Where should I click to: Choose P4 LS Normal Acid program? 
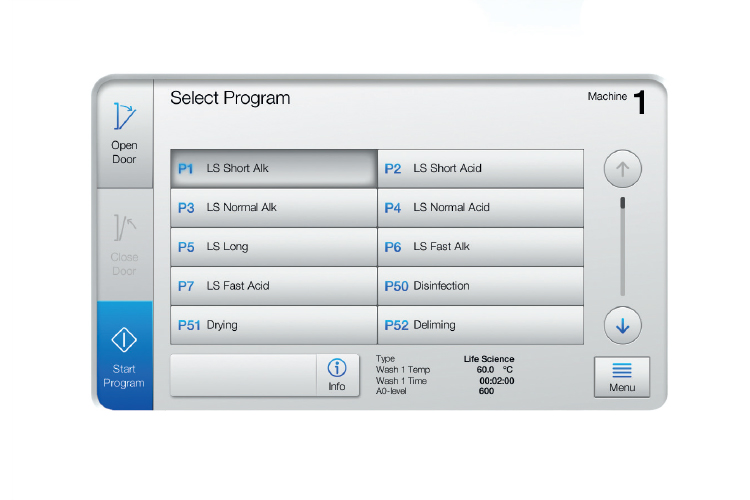480,208
